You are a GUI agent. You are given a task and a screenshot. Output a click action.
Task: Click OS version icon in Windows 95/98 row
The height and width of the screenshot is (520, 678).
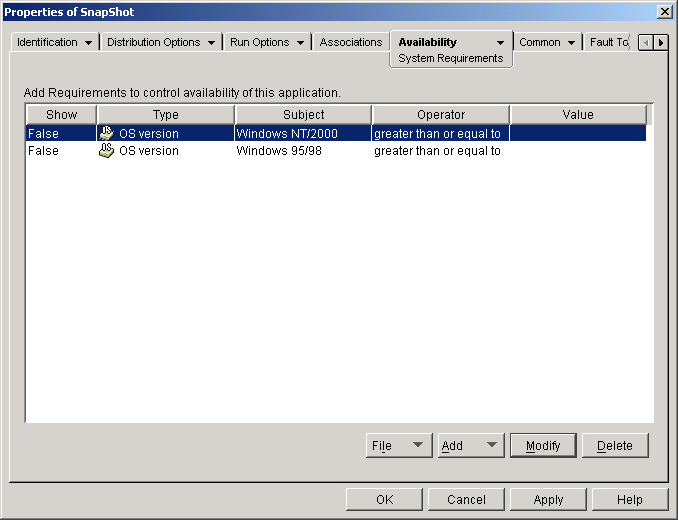(x=106, y=150)
